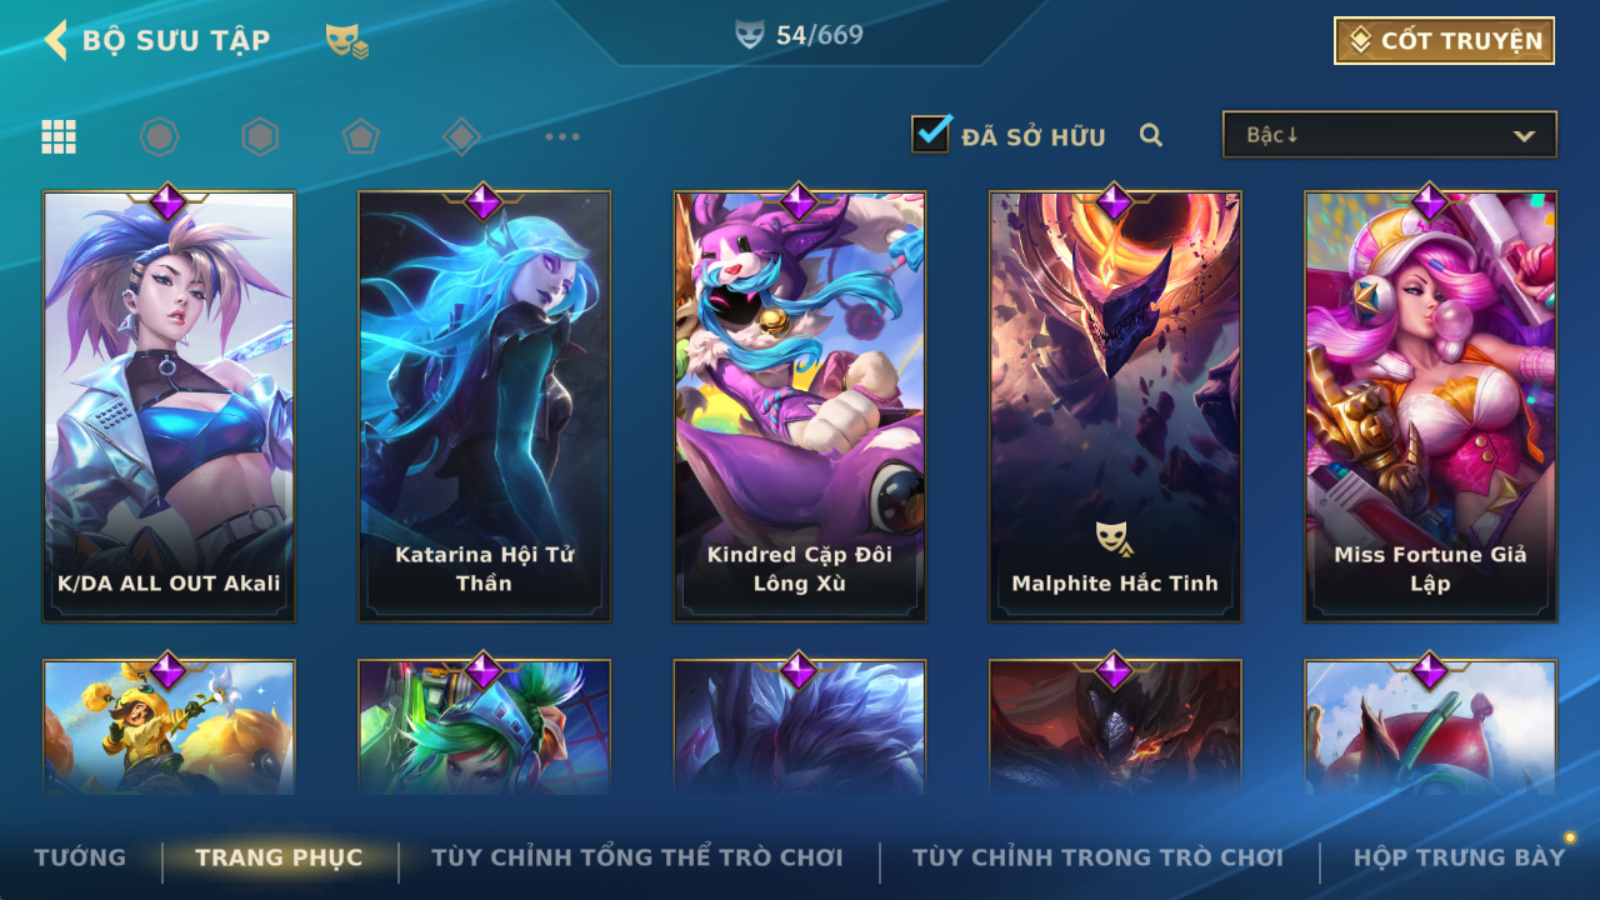Viewport: 1600px width, 900px height.
Task: Switch to the Tướng tab
Action: pyautogui.click(x=80, y=857)
